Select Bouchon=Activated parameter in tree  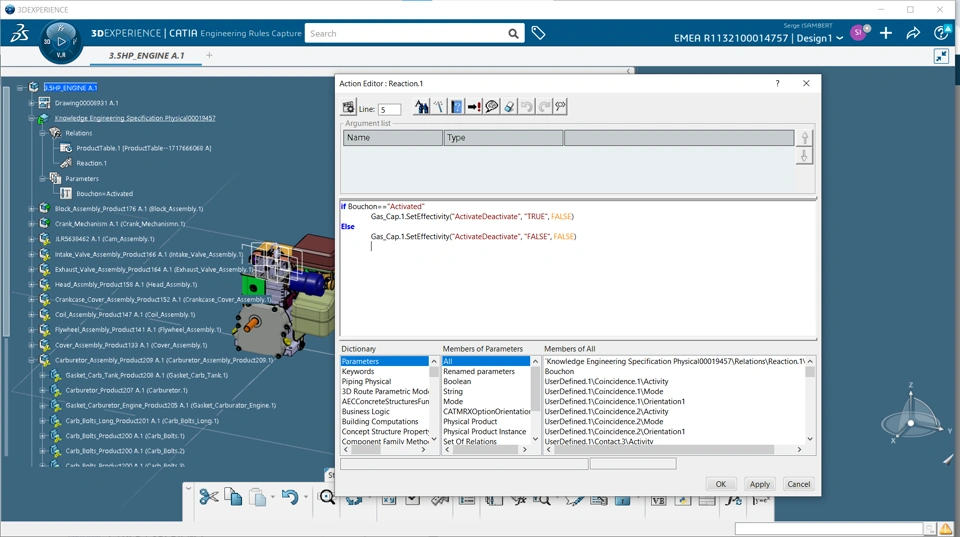[x=104, y=193]
